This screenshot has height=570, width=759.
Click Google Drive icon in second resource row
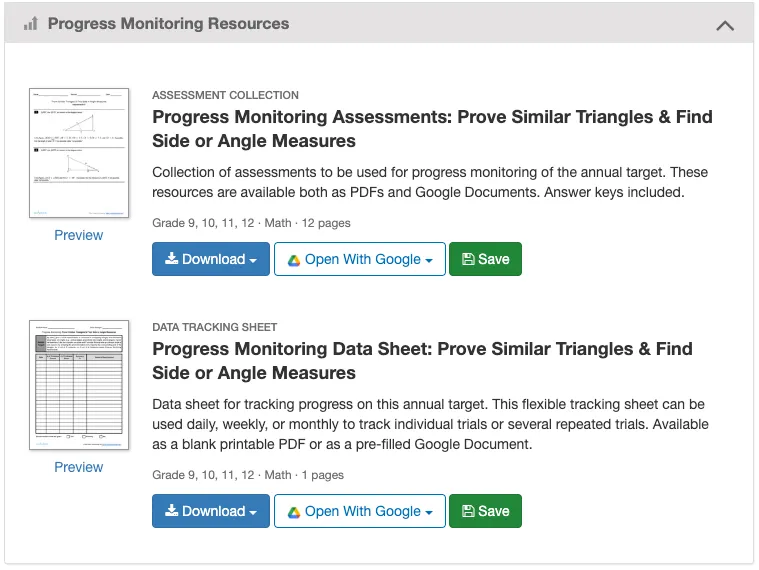(x=294, y=512)
